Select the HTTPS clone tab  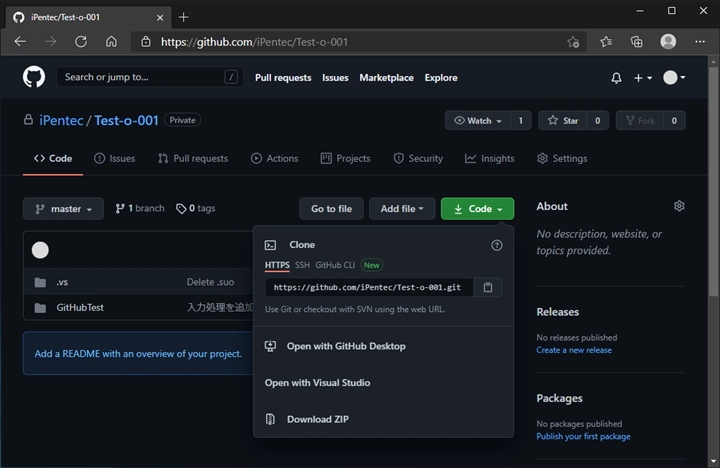[x=277, y=265]
